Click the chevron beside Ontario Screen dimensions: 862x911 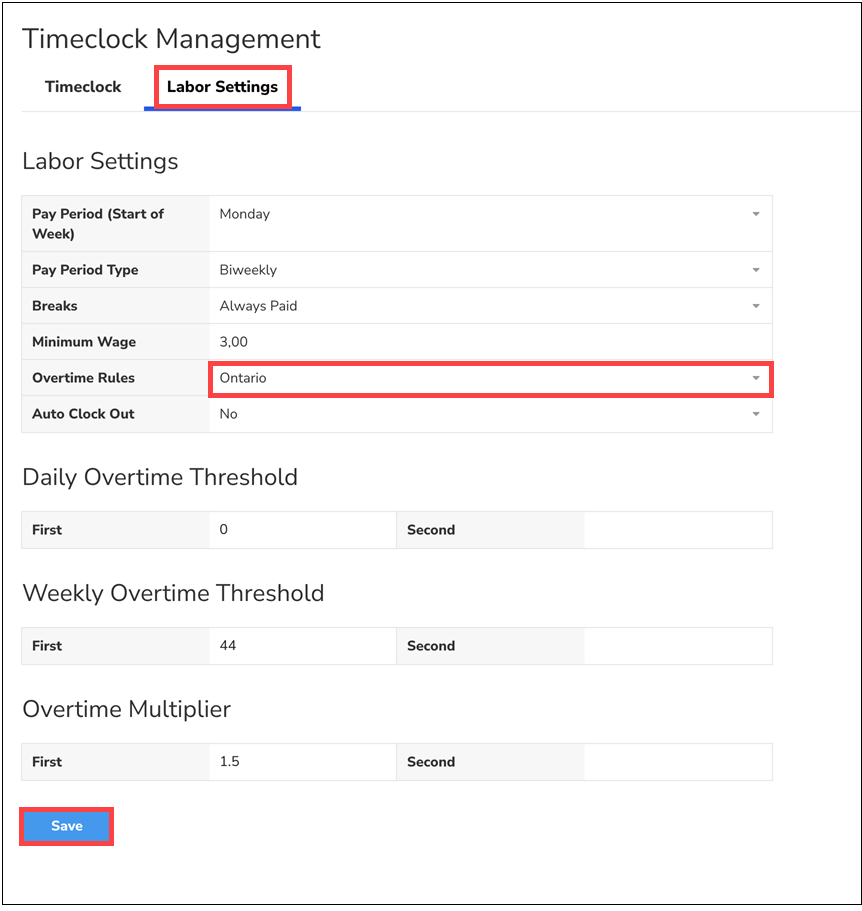757,379
